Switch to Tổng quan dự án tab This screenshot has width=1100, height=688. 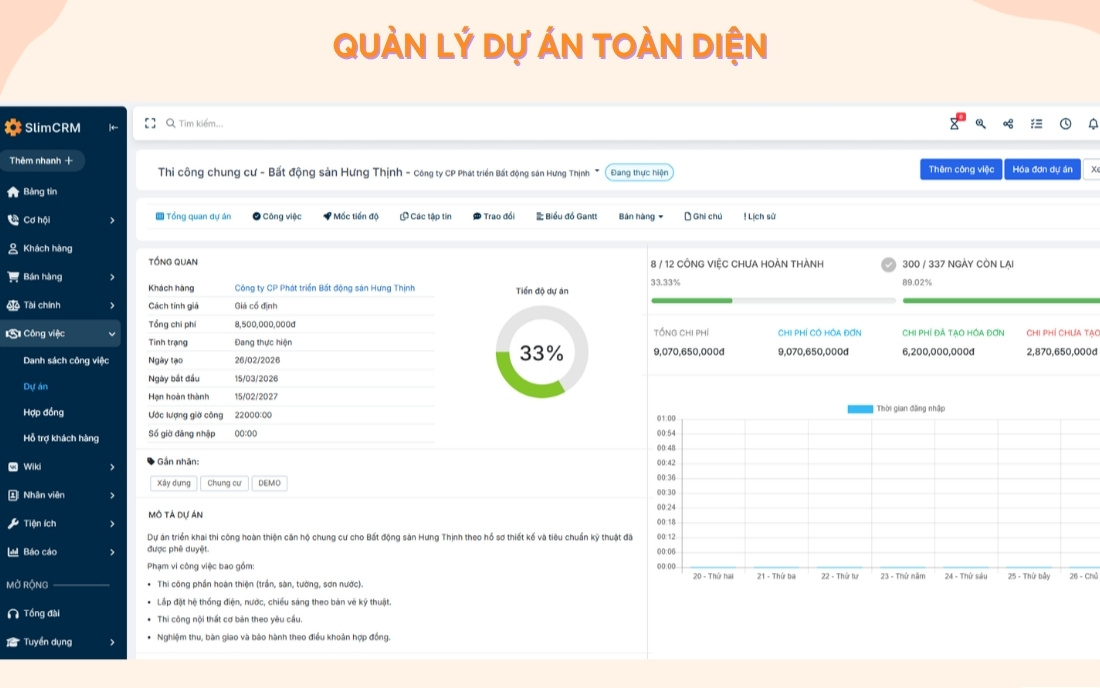pos(193,216)
